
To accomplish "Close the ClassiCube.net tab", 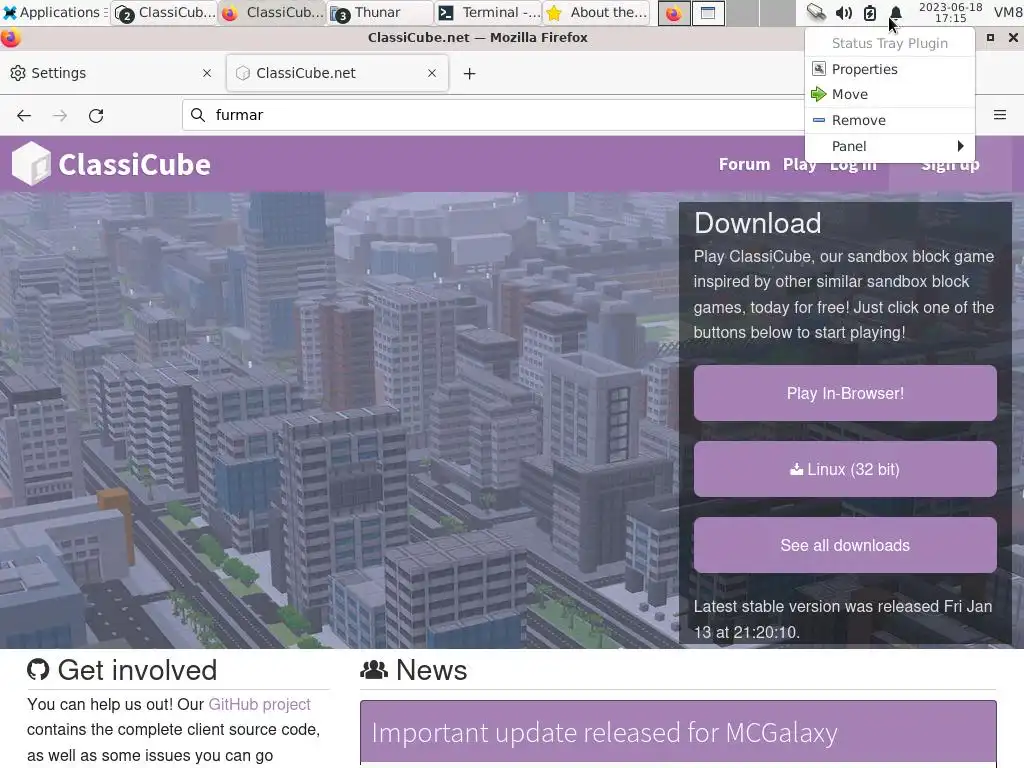I will coord(432,73).
